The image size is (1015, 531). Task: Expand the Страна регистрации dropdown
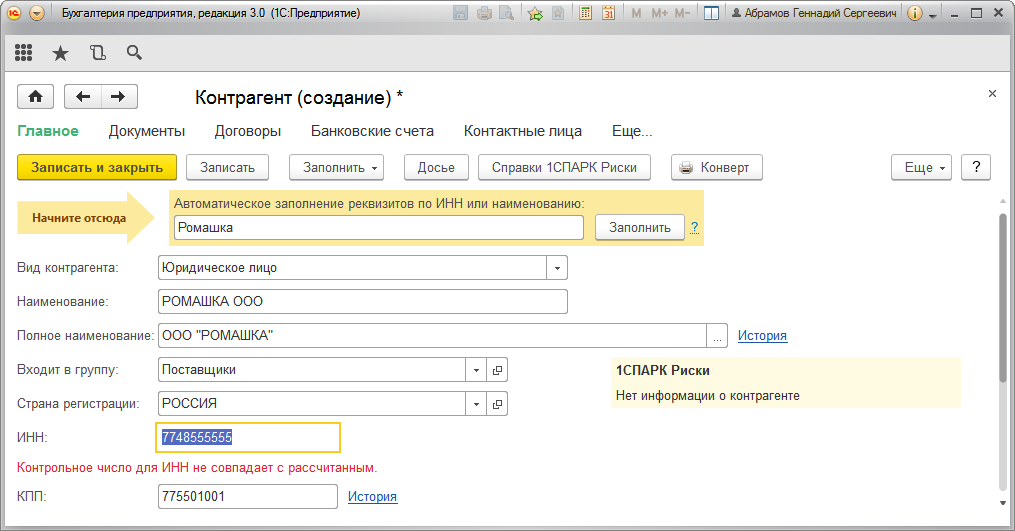476,403
